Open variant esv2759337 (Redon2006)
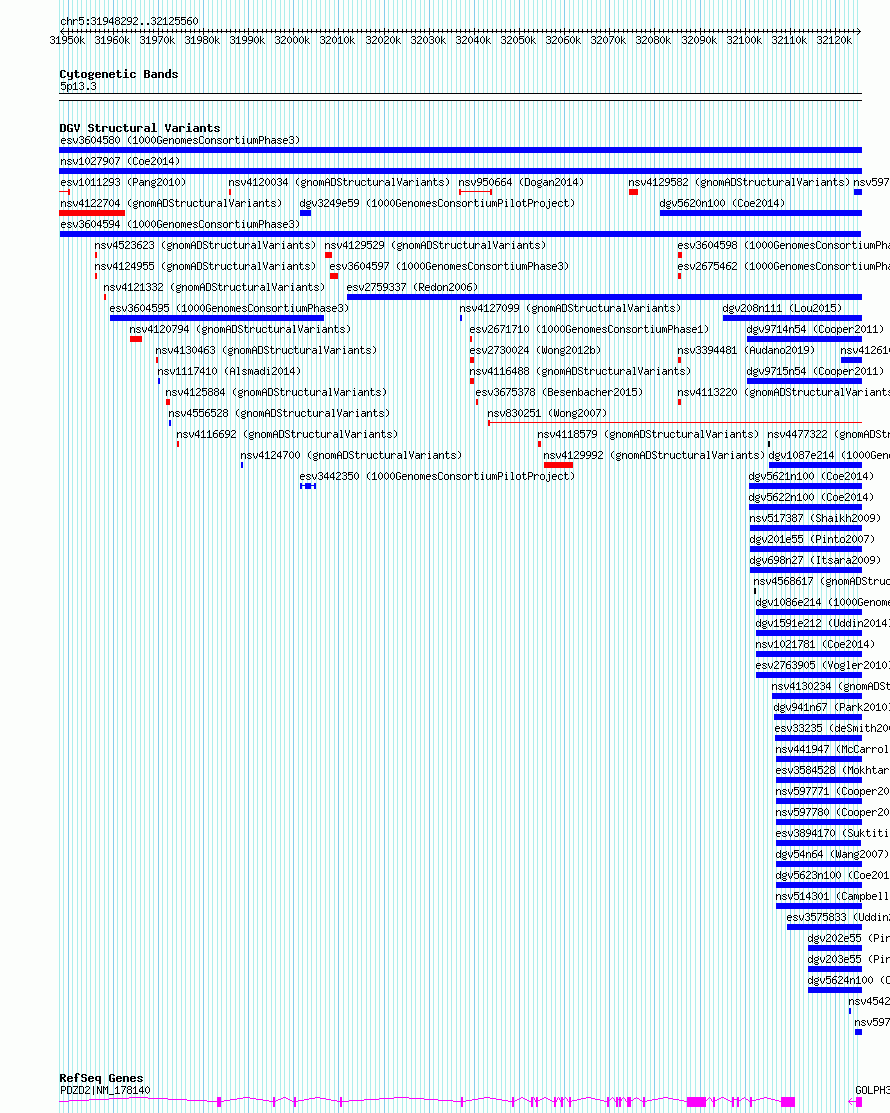Viewport: 890px width, 1113px height. pos(412,287)
